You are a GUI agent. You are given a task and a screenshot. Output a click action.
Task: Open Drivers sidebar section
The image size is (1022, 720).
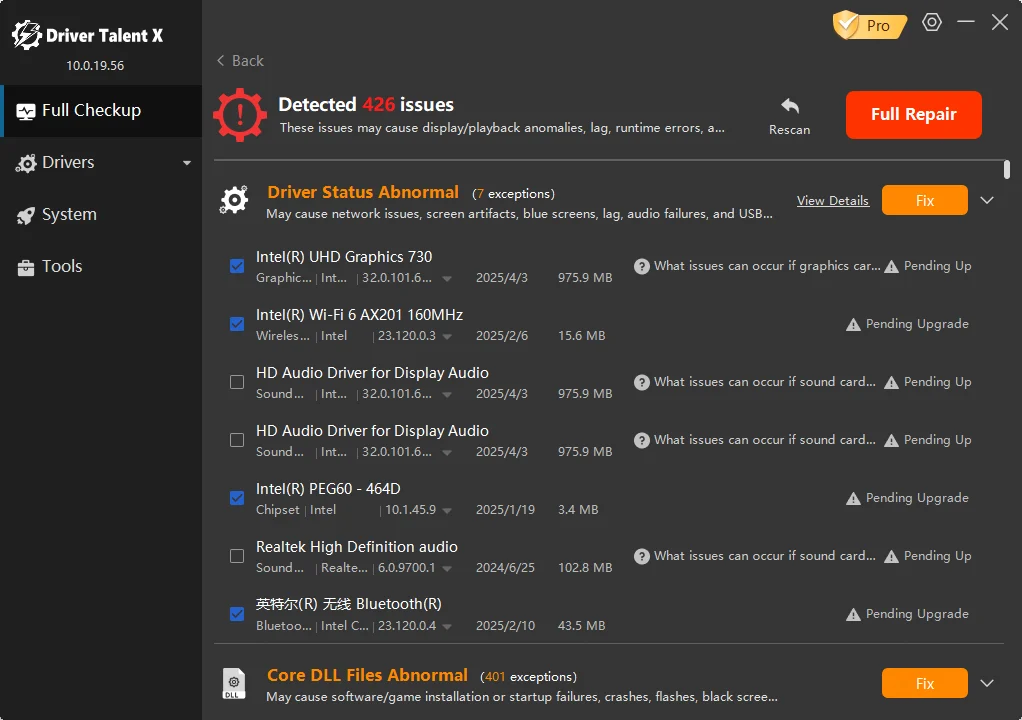pyautogui.click(x=102, y=163)
